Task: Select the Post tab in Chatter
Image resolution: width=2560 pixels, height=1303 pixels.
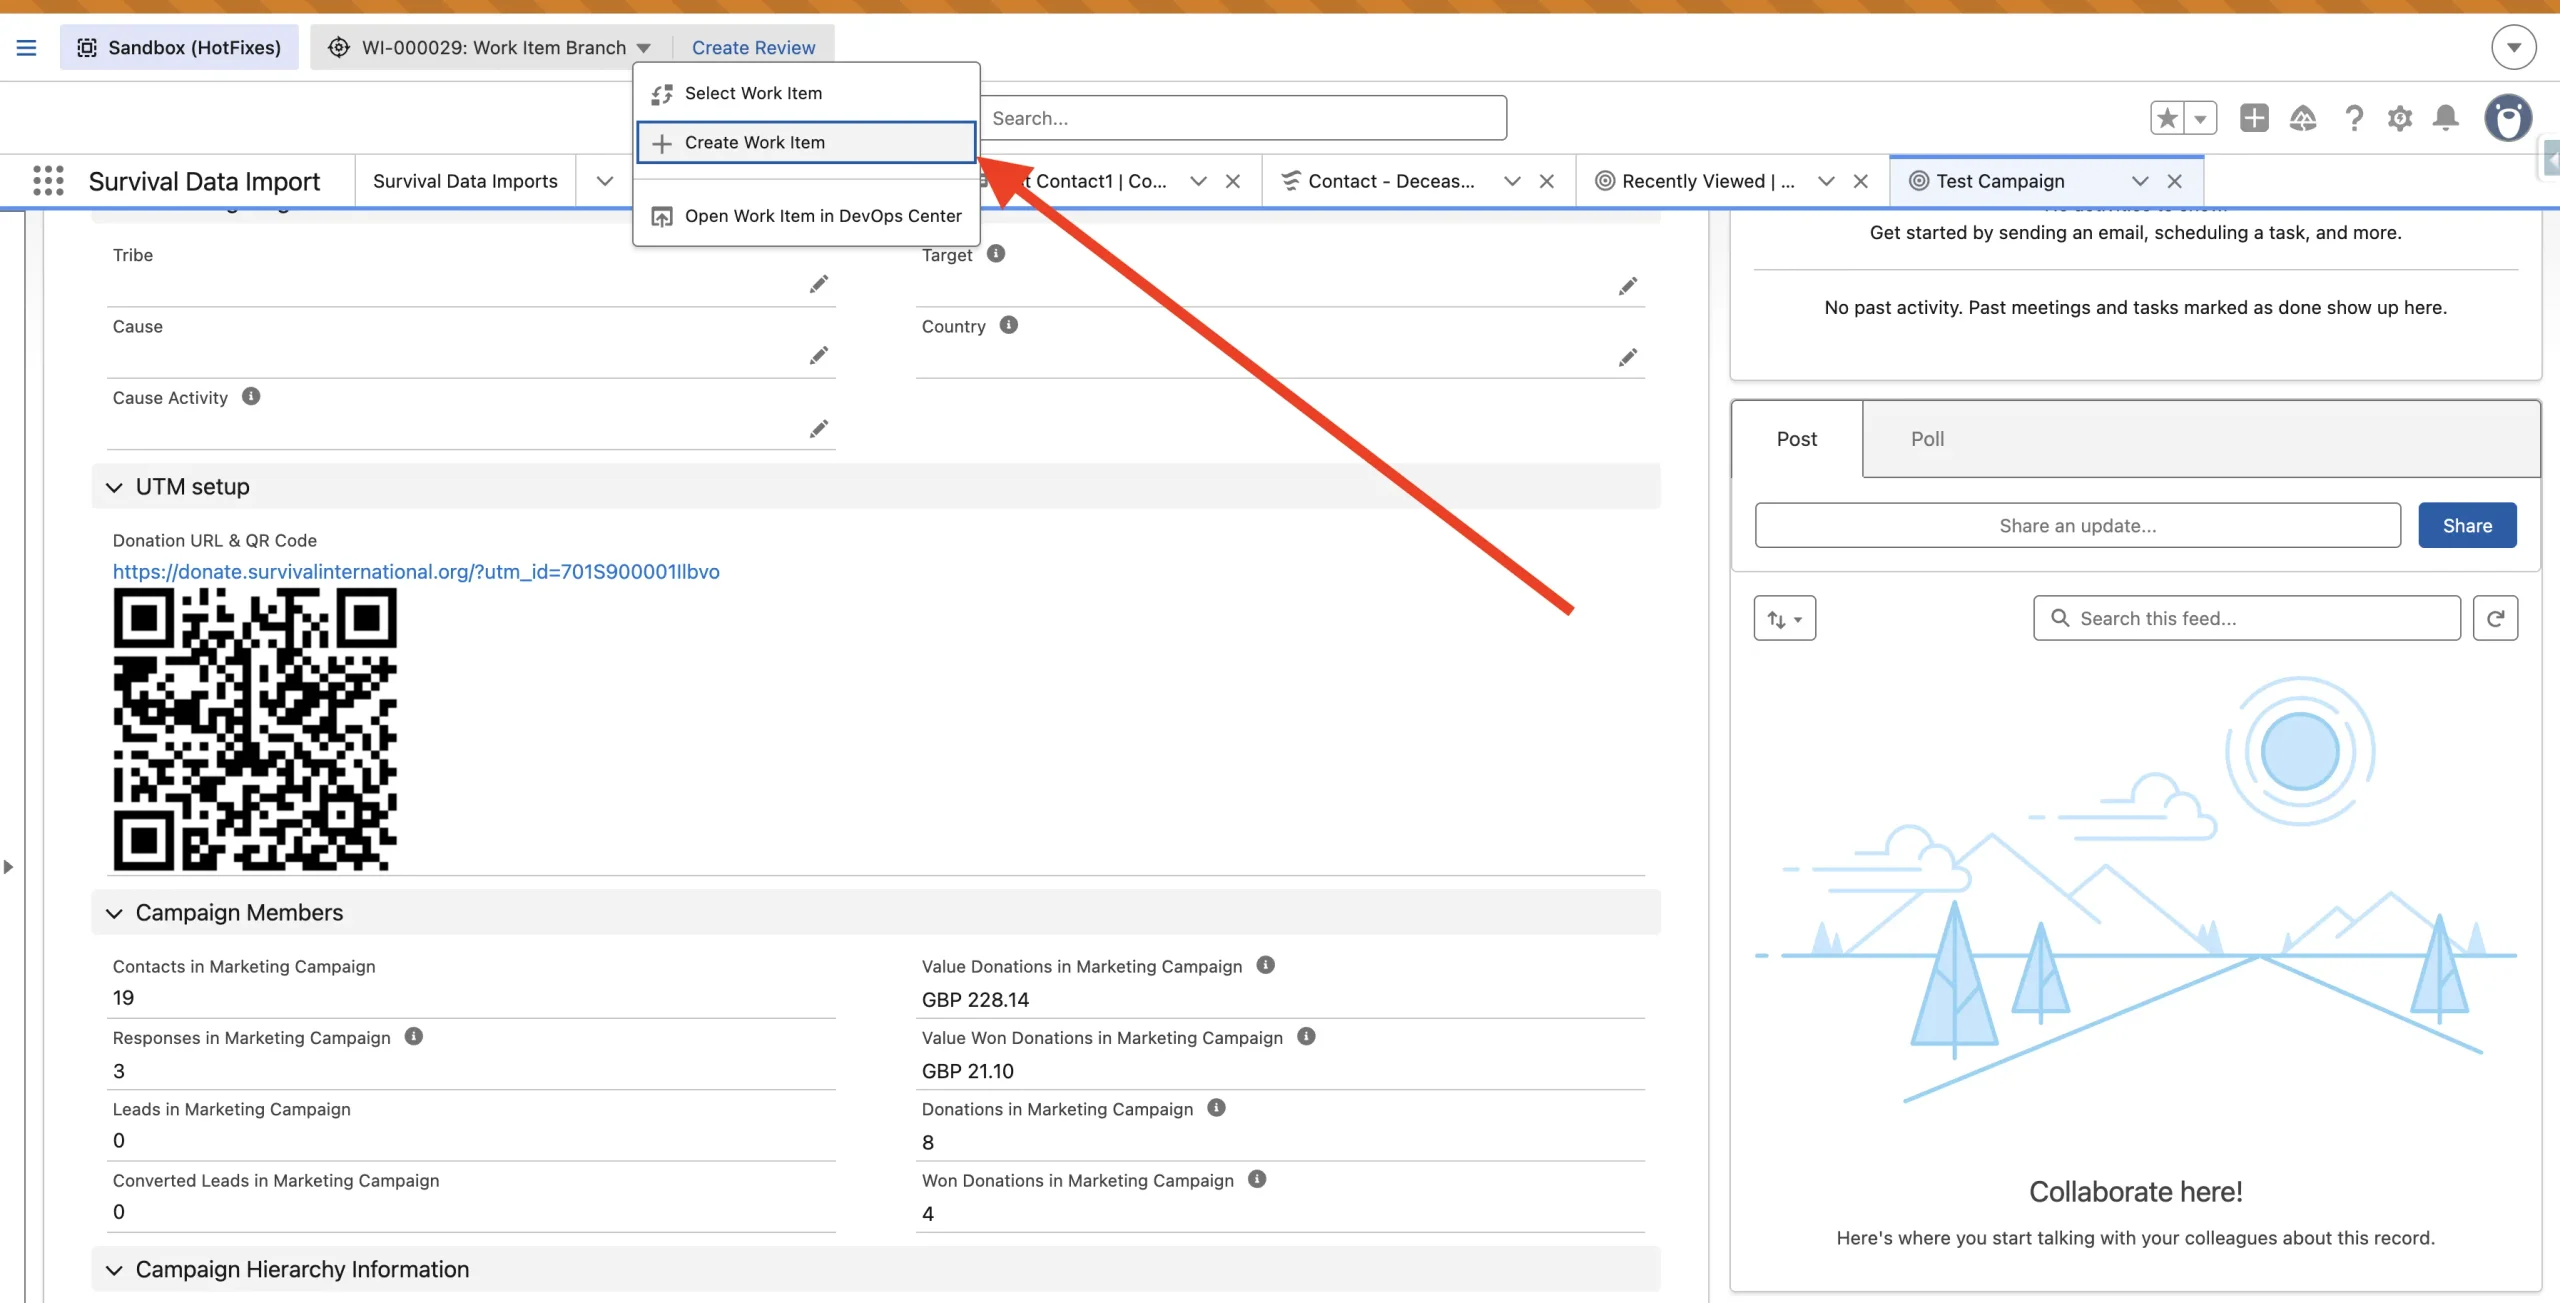Action: [1797, 439]
